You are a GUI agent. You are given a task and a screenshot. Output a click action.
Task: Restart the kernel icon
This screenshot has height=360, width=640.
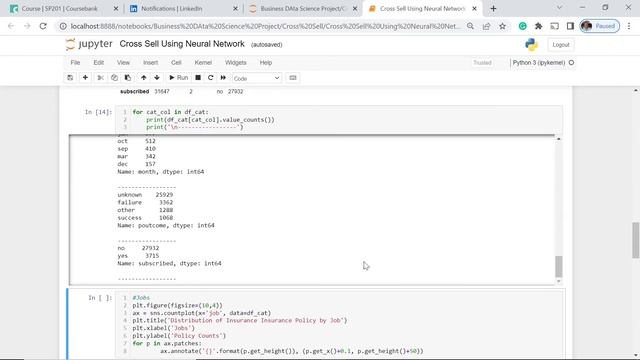pos(211,78)
